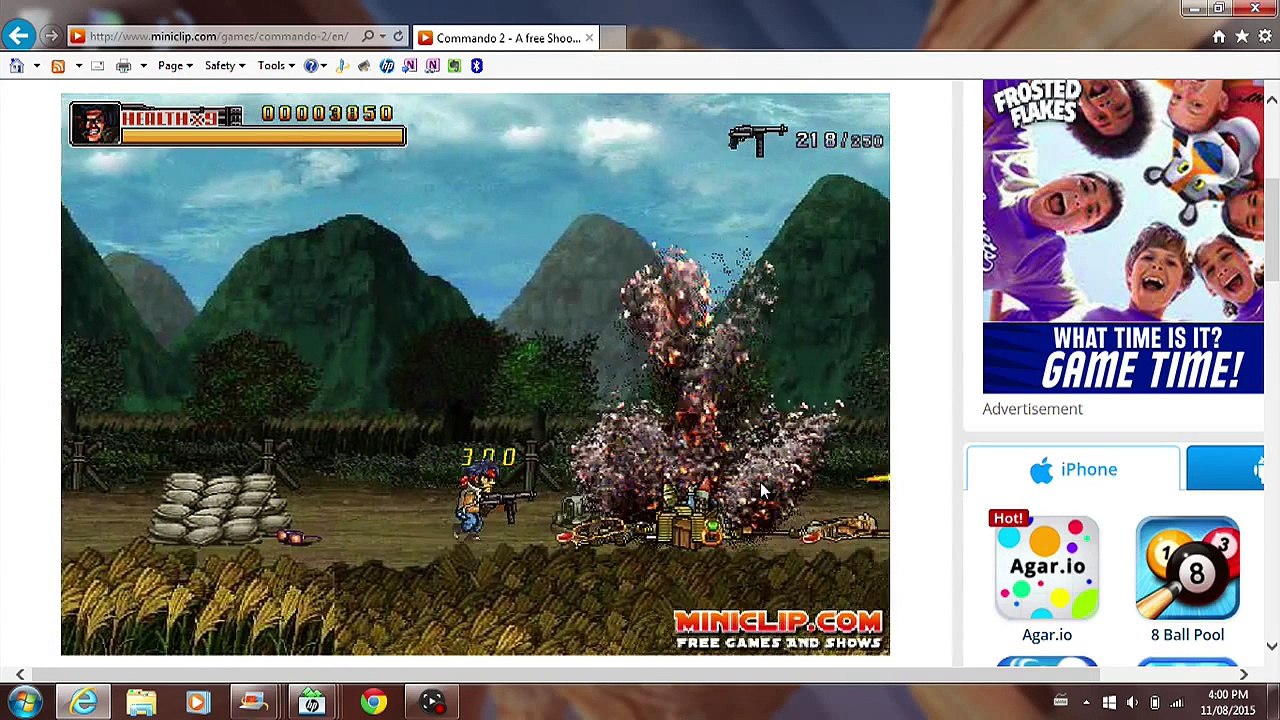Screen dimensions: 1280x720
Task: Open the address bar autocomplete dropdown arrow
Action: point(383,37)
